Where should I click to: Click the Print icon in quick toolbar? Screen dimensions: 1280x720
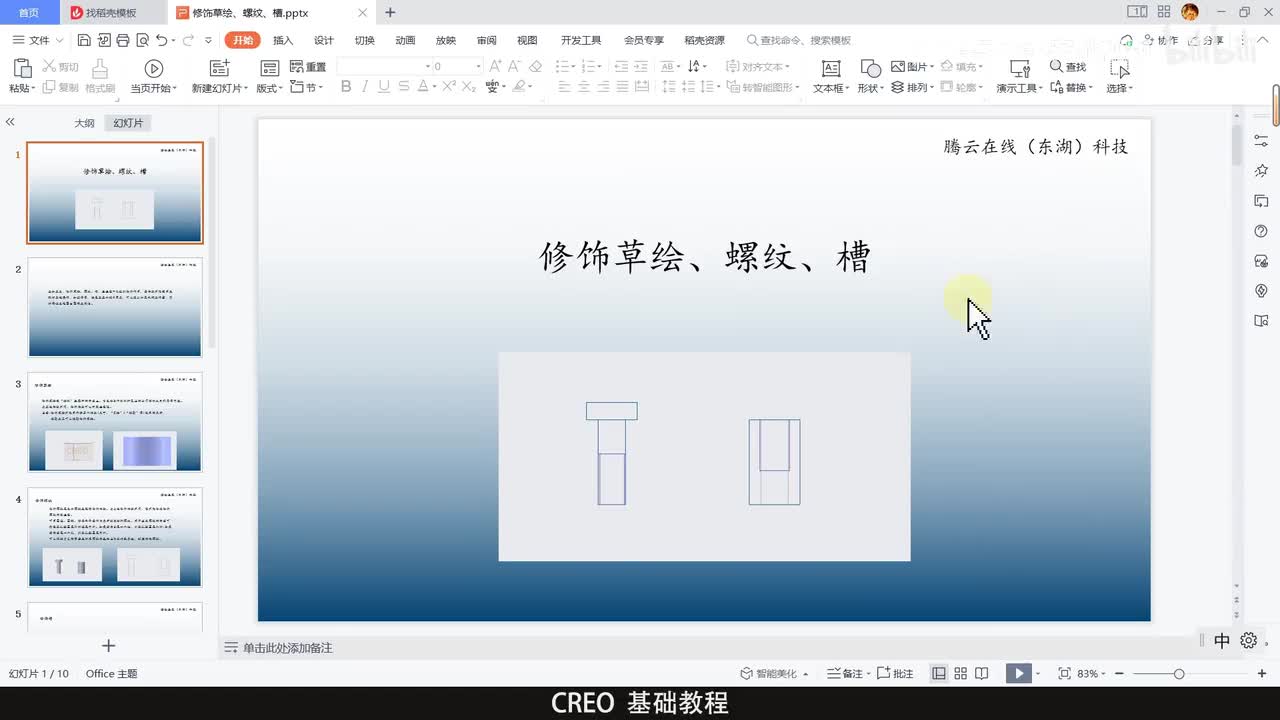click(122, 40)
